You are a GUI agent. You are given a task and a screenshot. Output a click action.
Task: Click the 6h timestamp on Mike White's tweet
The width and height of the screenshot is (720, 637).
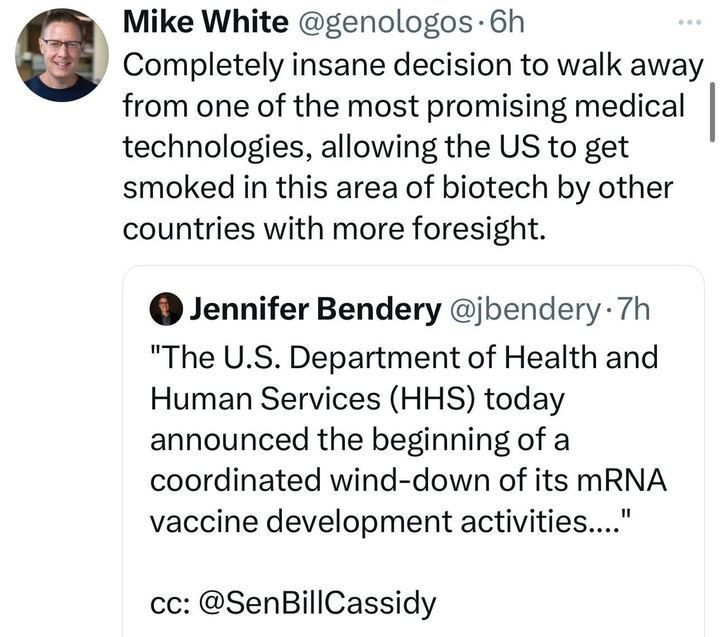click(500, 22)
